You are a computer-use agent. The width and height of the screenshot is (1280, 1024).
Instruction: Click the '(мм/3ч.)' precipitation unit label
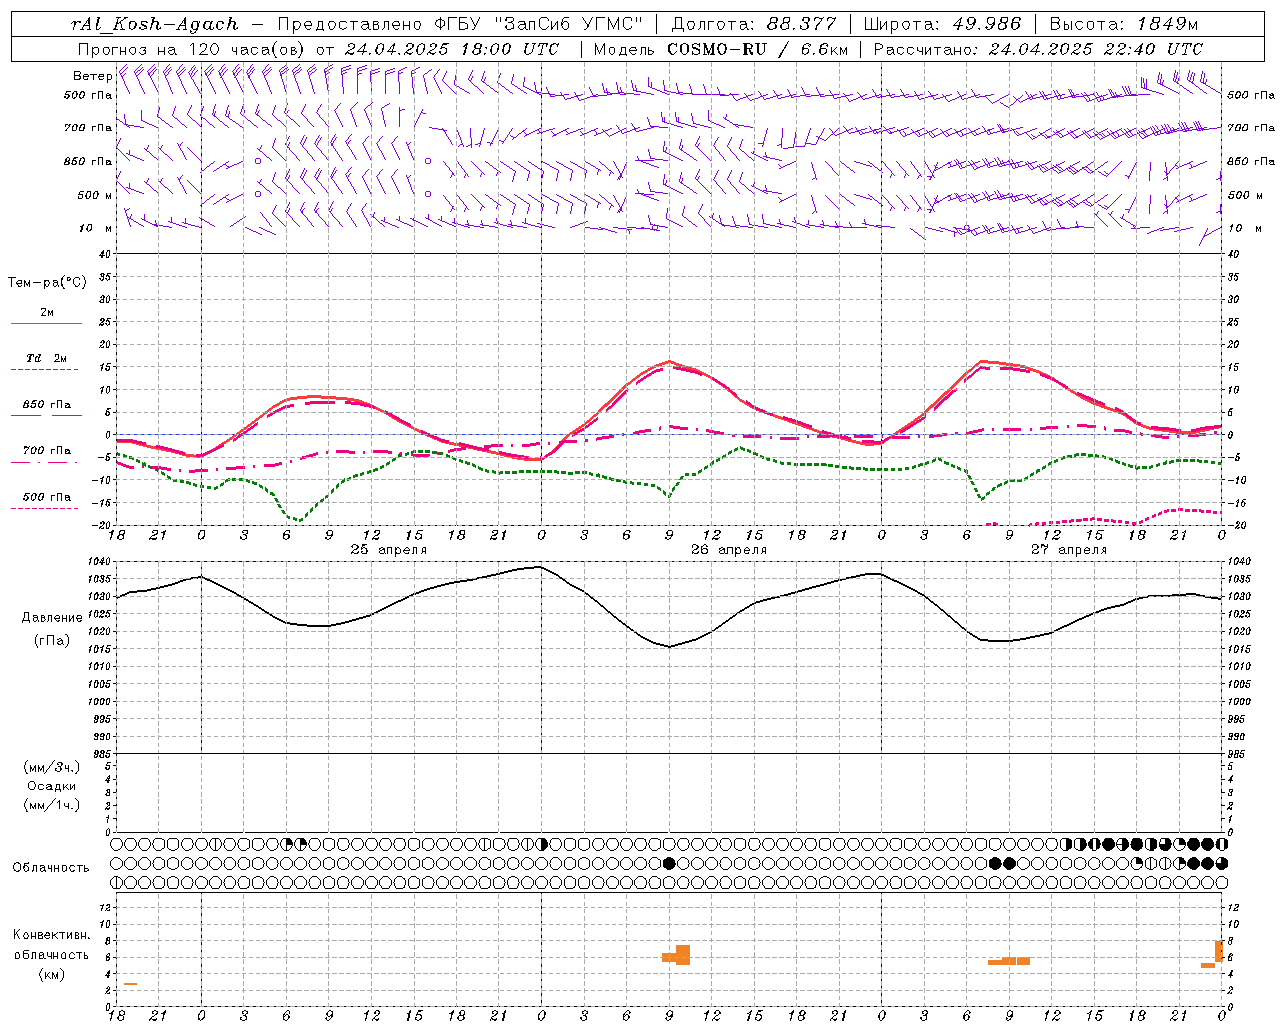click(x=52, y=767)
